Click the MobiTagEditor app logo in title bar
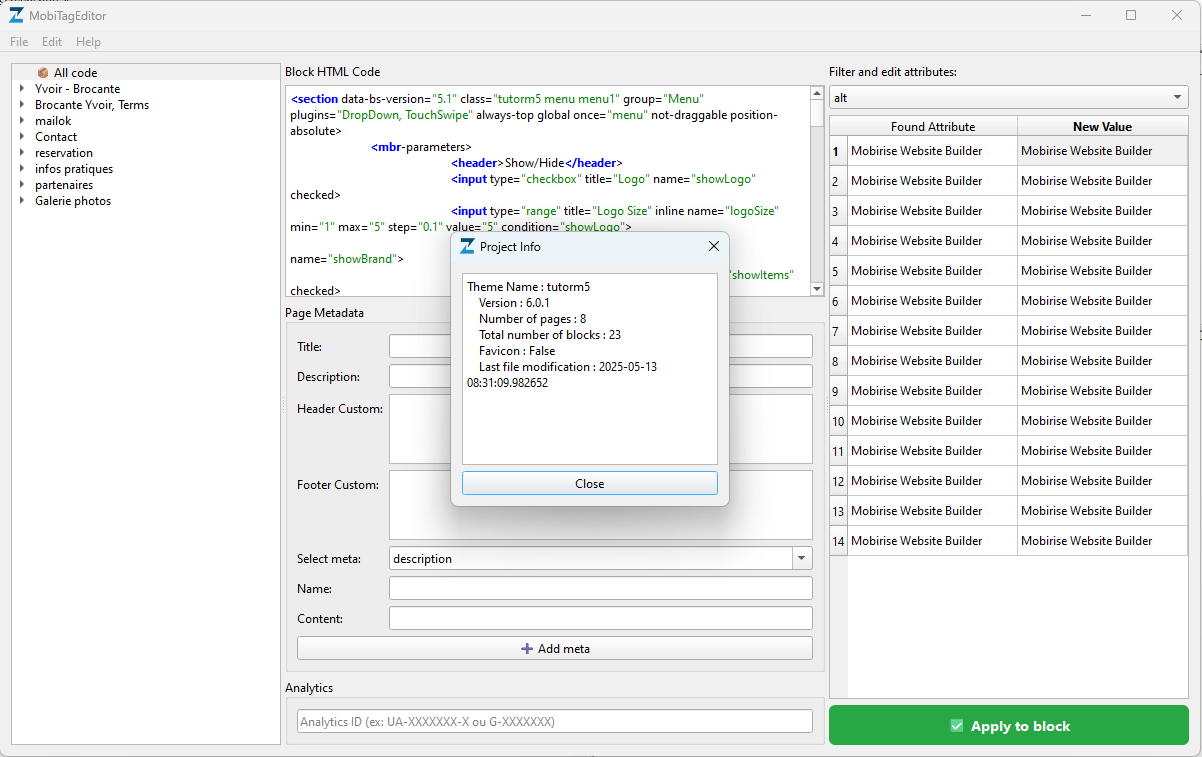The height and width of the screenshot is (757, 1202). coord(17,16)
